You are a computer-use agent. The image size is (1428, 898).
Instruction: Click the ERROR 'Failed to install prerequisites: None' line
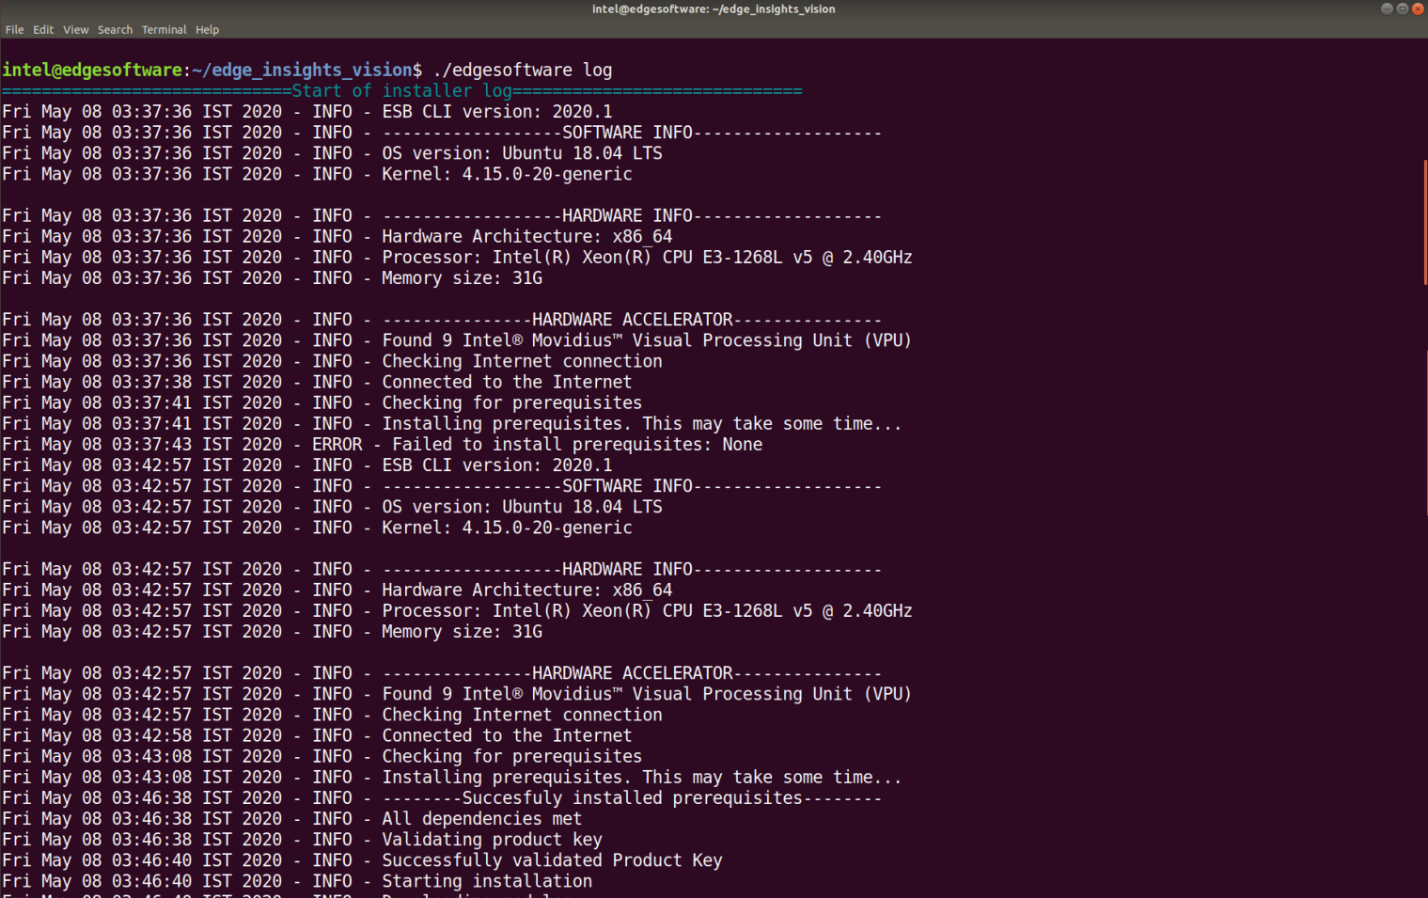[382, 445]
